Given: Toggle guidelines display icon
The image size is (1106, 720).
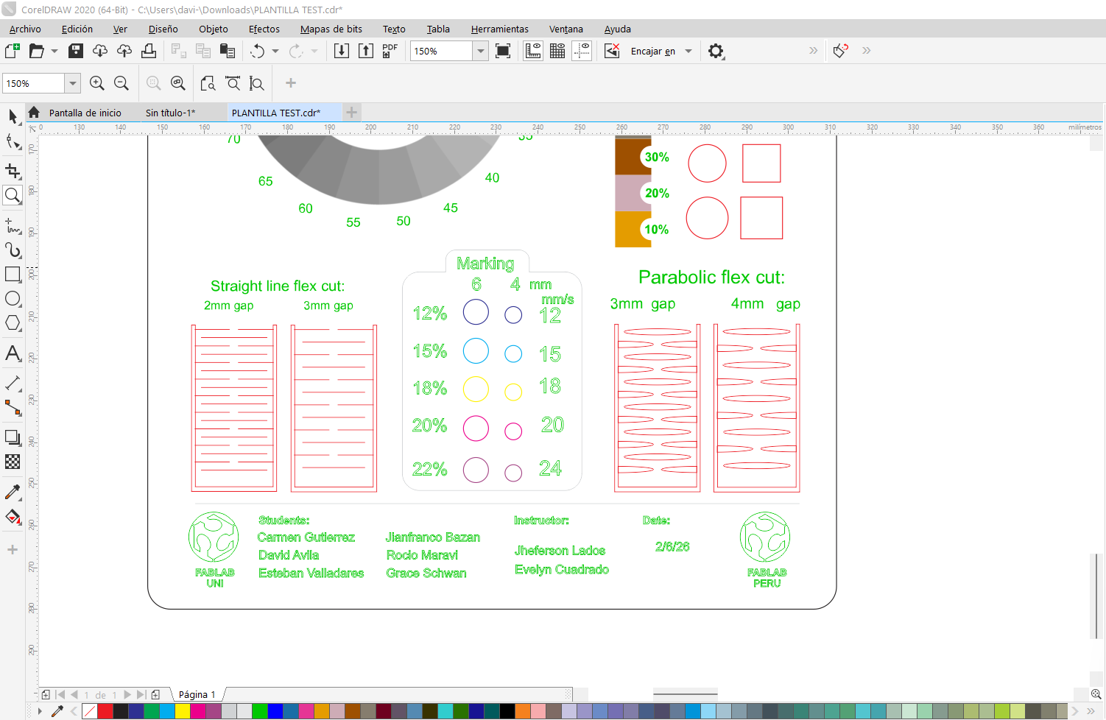Looking at the screenshot, I should coord(581,51).
